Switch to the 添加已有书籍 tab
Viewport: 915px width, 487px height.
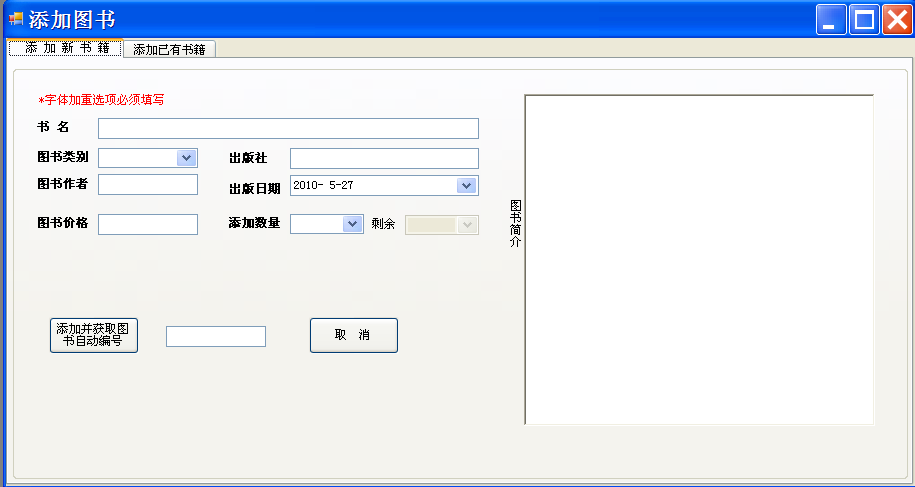170,49
